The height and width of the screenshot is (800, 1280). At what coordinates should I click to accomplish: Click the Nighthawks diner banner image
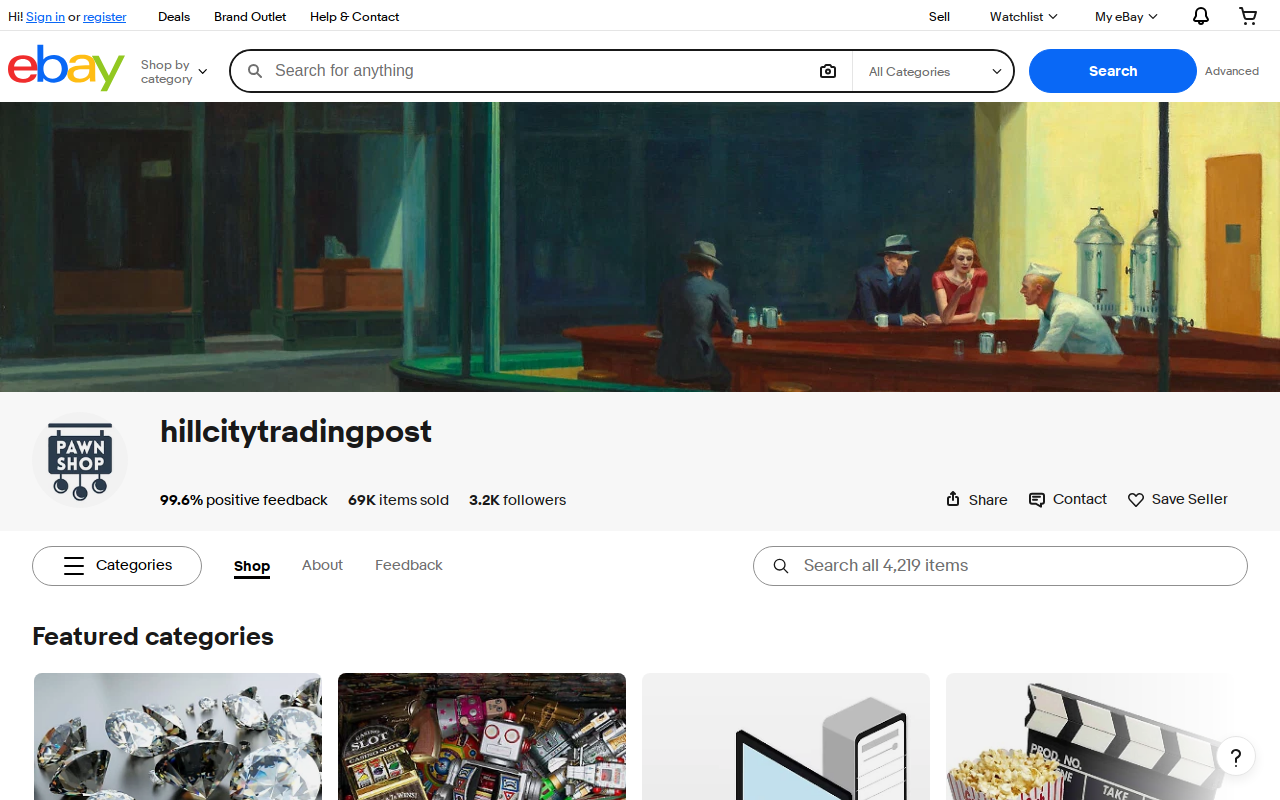point(640,247)
